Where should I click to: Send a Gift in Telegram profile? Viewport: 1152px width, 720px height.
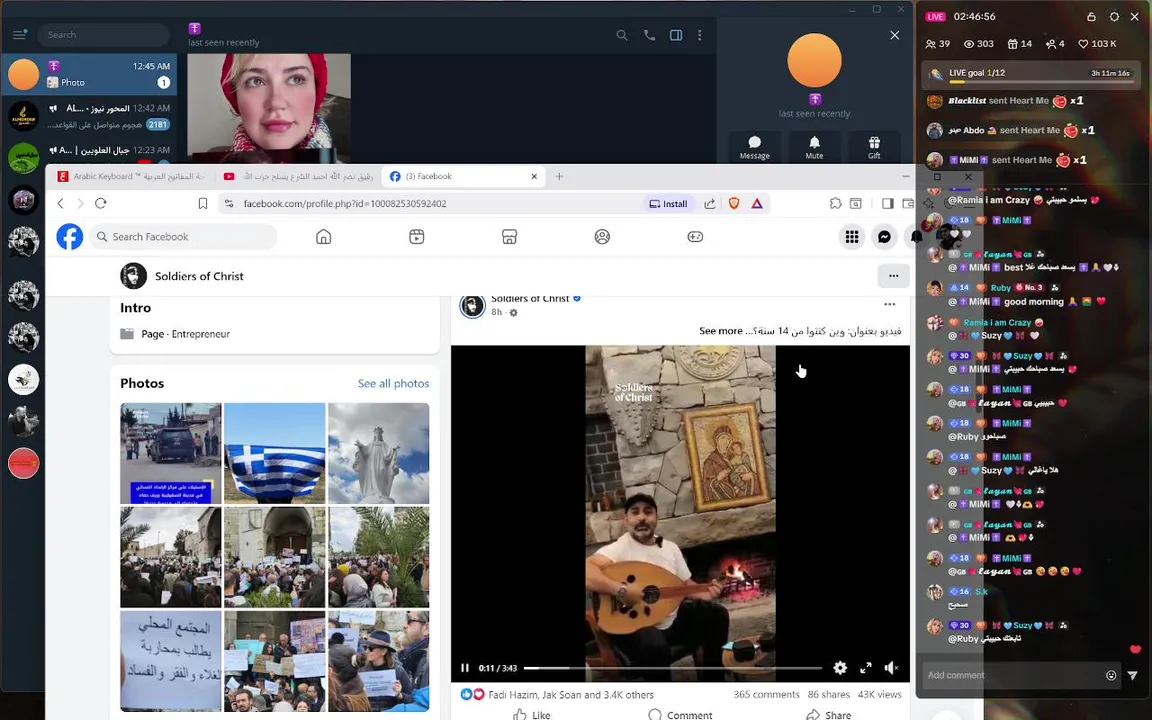[874, 147]
